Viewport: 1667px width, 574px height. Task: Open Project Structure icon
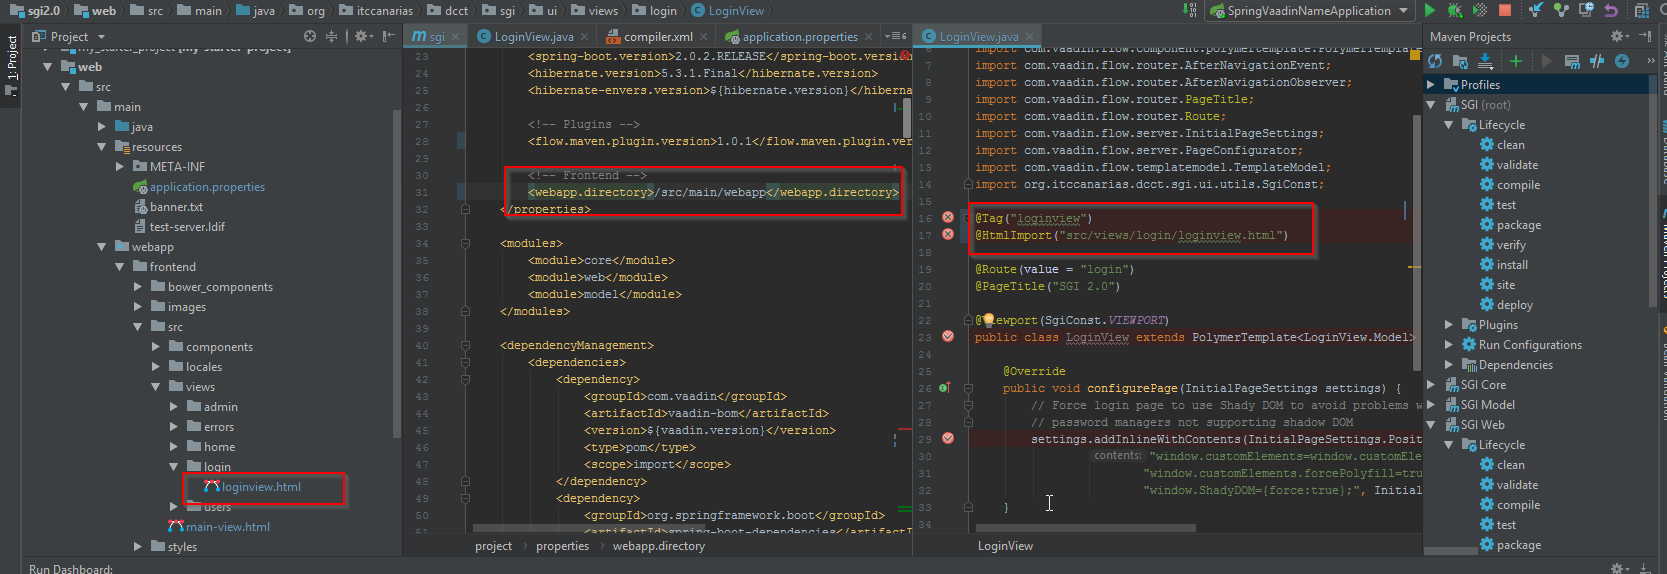pos(1641,10)
